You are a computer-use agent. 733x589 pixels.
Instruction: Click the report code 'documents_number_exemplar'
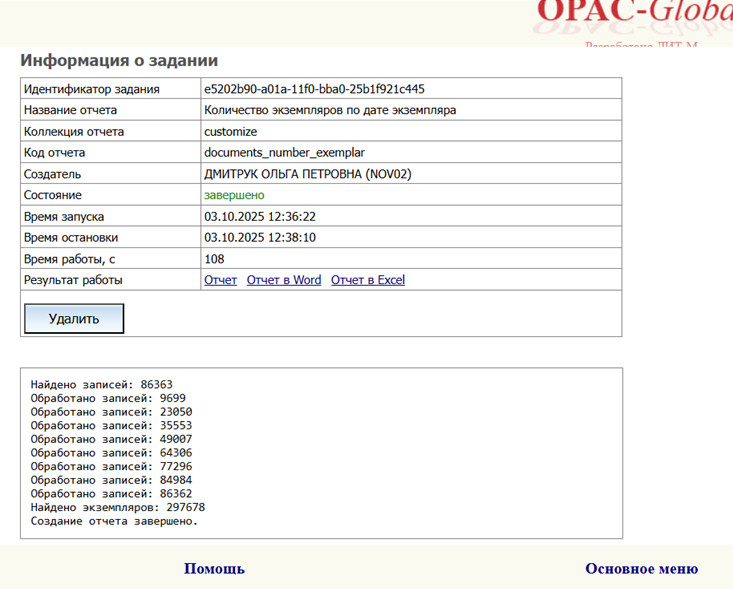[284, 153]
